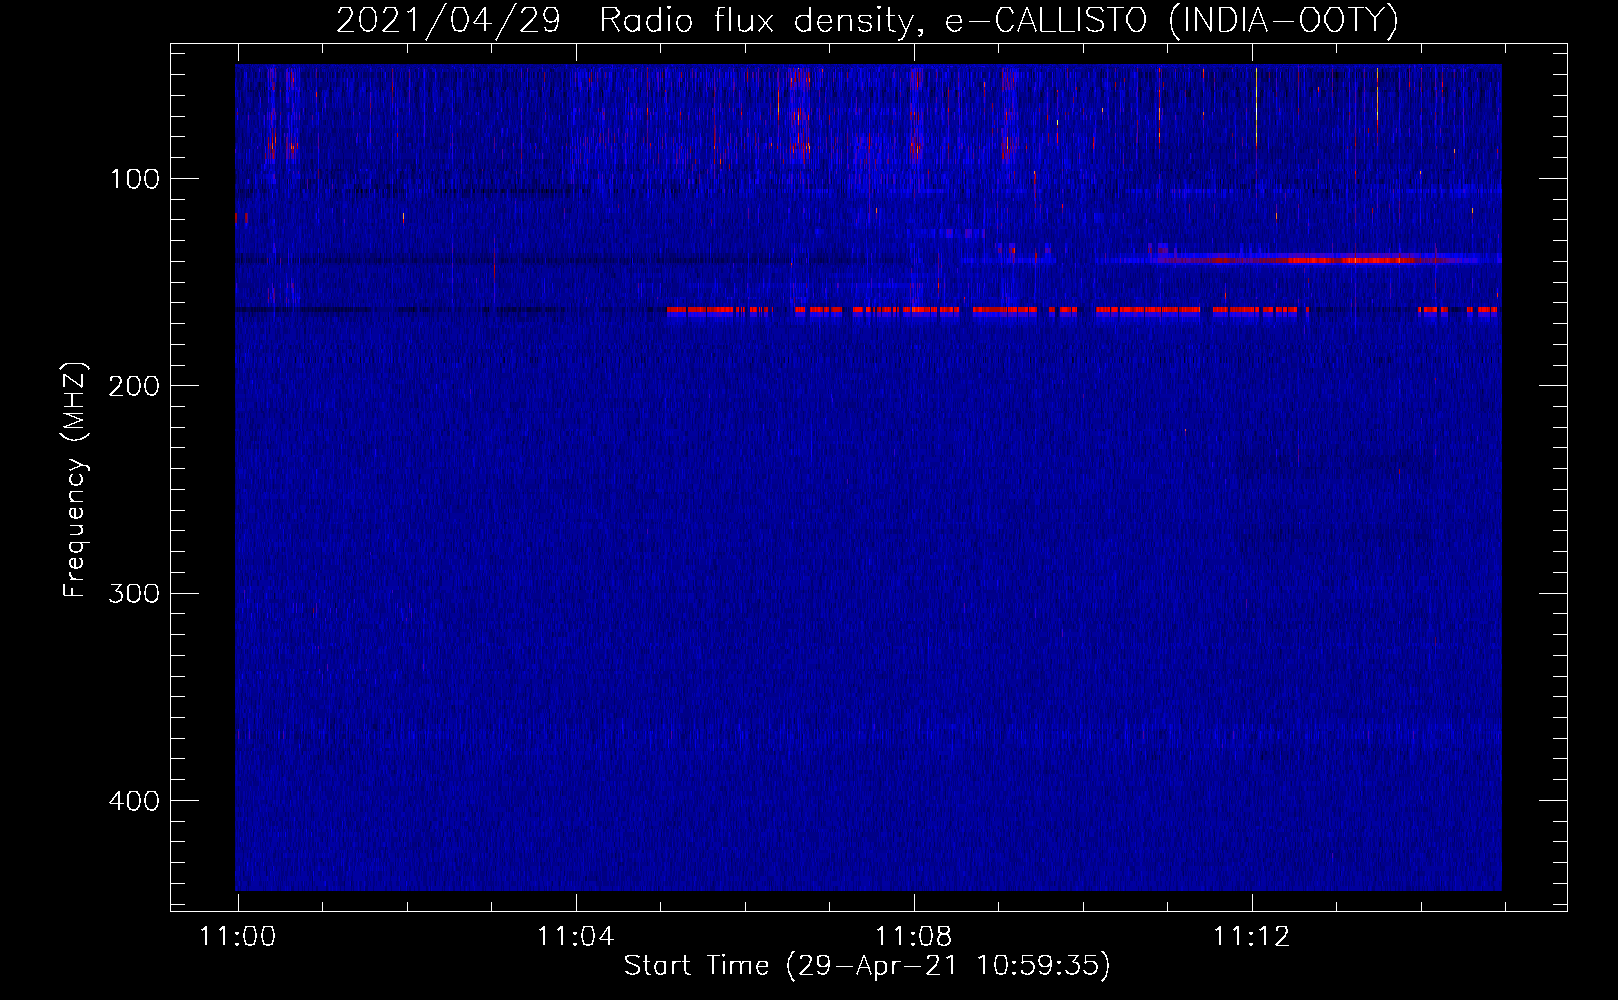Click the 11:04 time tick label

pos(576,936)
